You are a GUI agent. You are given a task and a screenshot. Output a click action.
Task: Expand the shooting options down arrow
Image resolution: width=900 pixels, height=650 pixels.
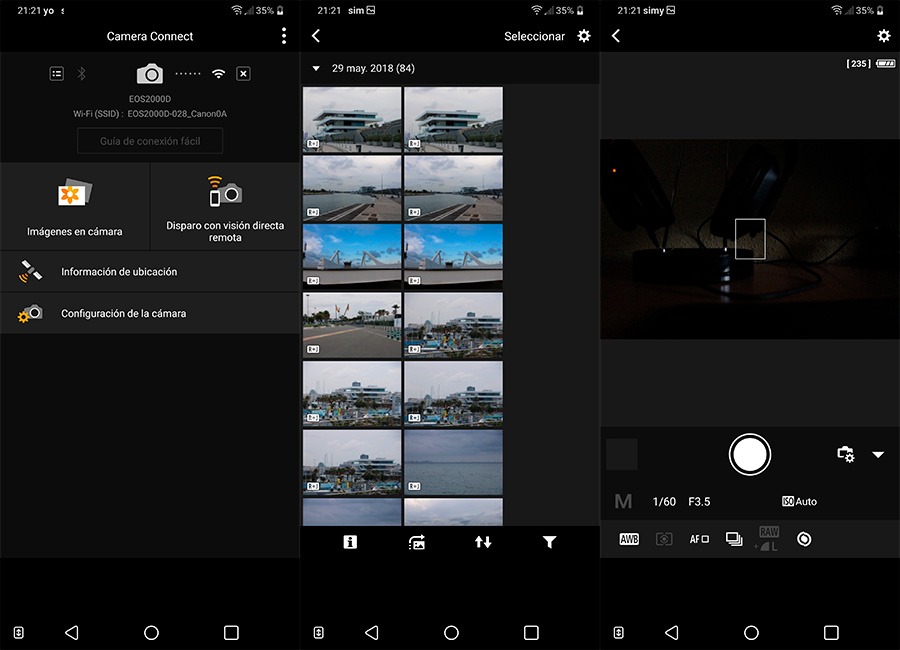click(878, 455)
